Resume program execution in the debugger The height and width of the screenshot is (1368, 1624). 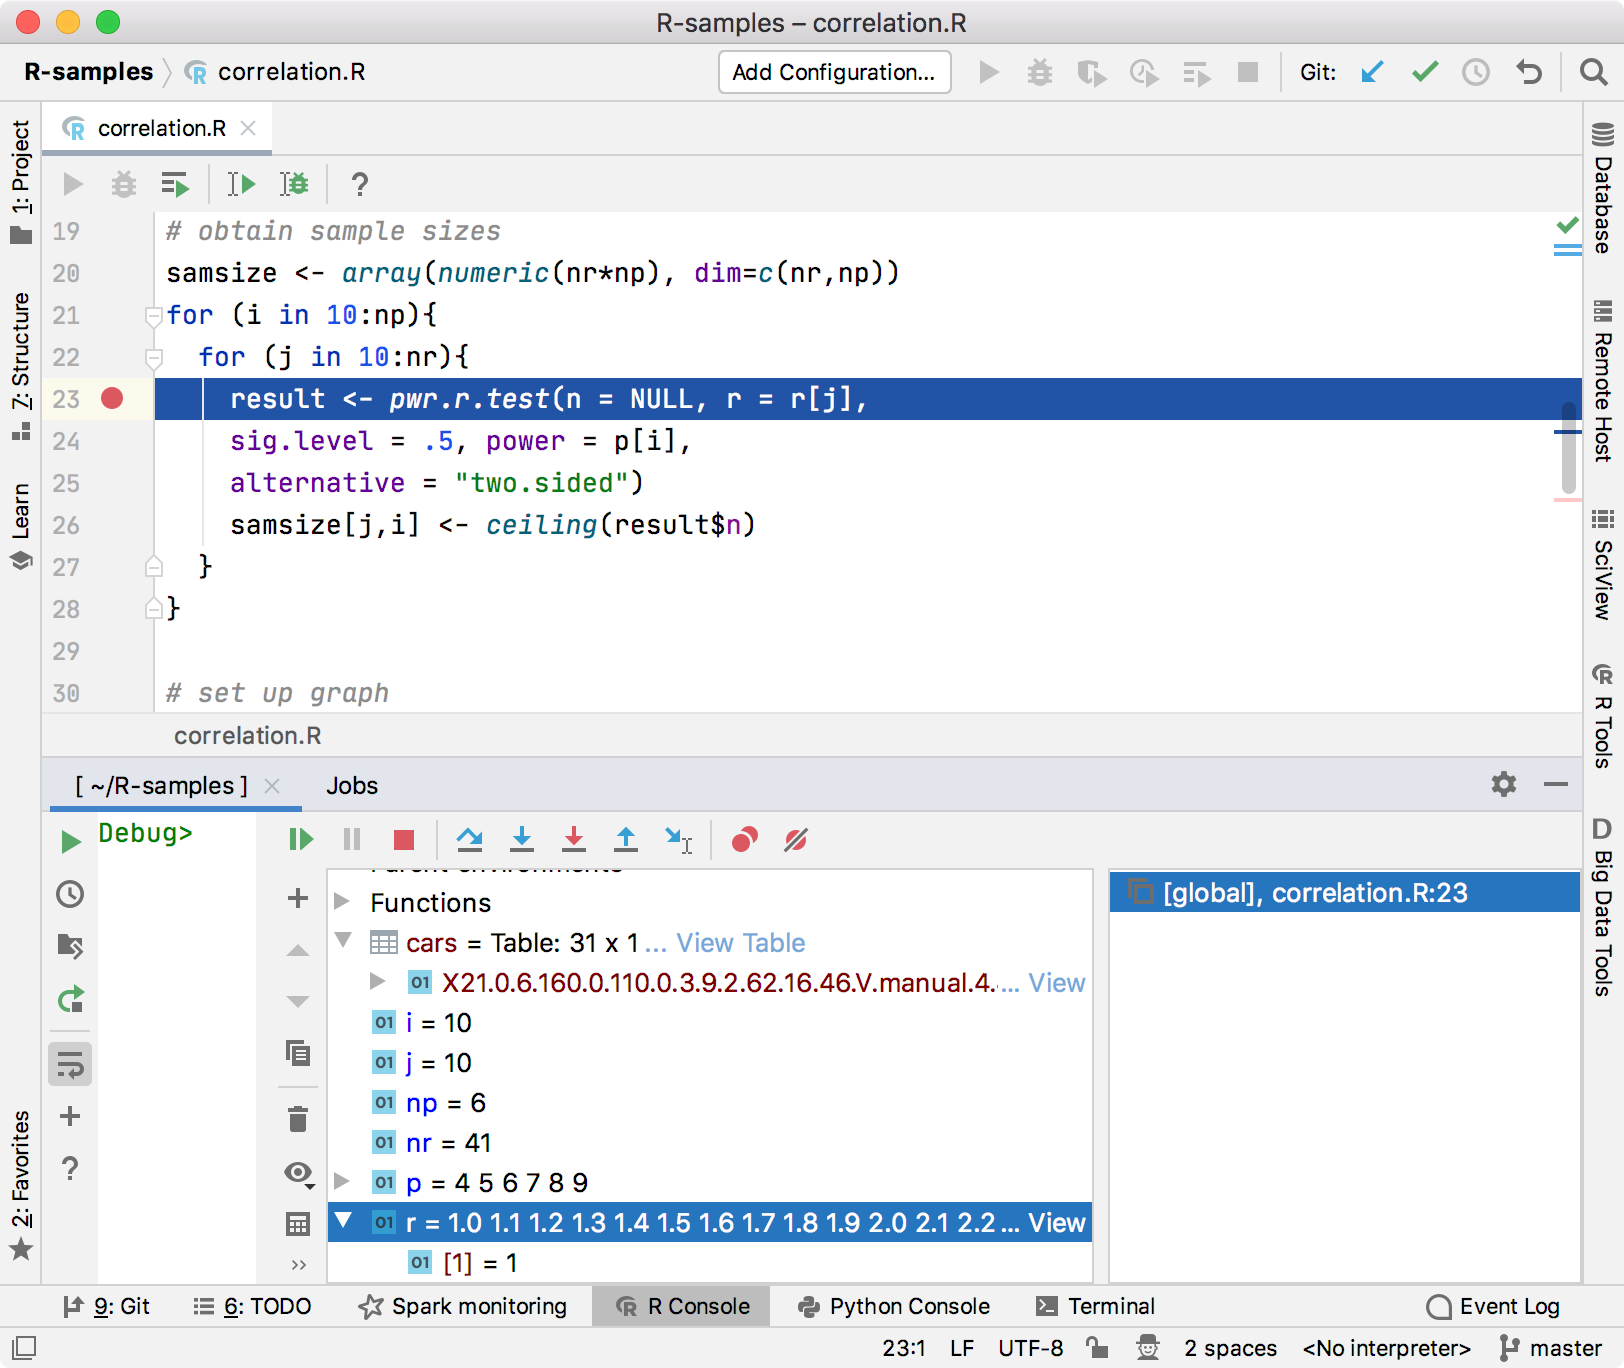click(300, 840)
